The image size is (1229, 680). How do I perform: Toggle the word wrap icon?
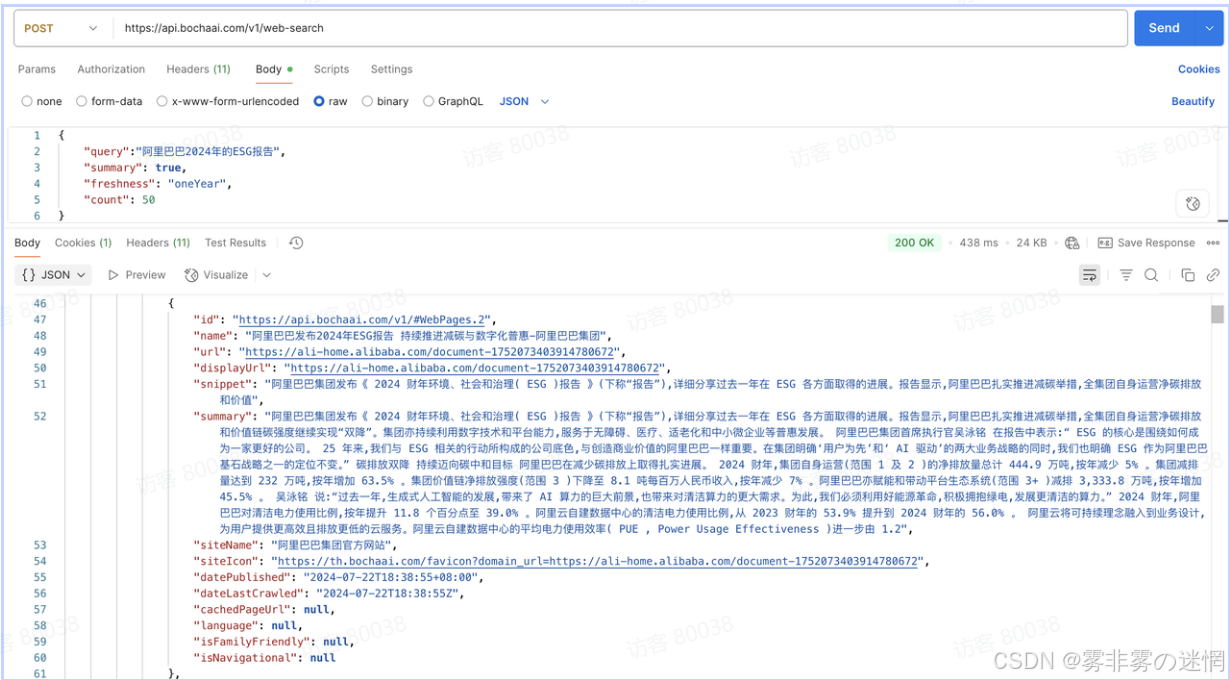click(1089, 275)
